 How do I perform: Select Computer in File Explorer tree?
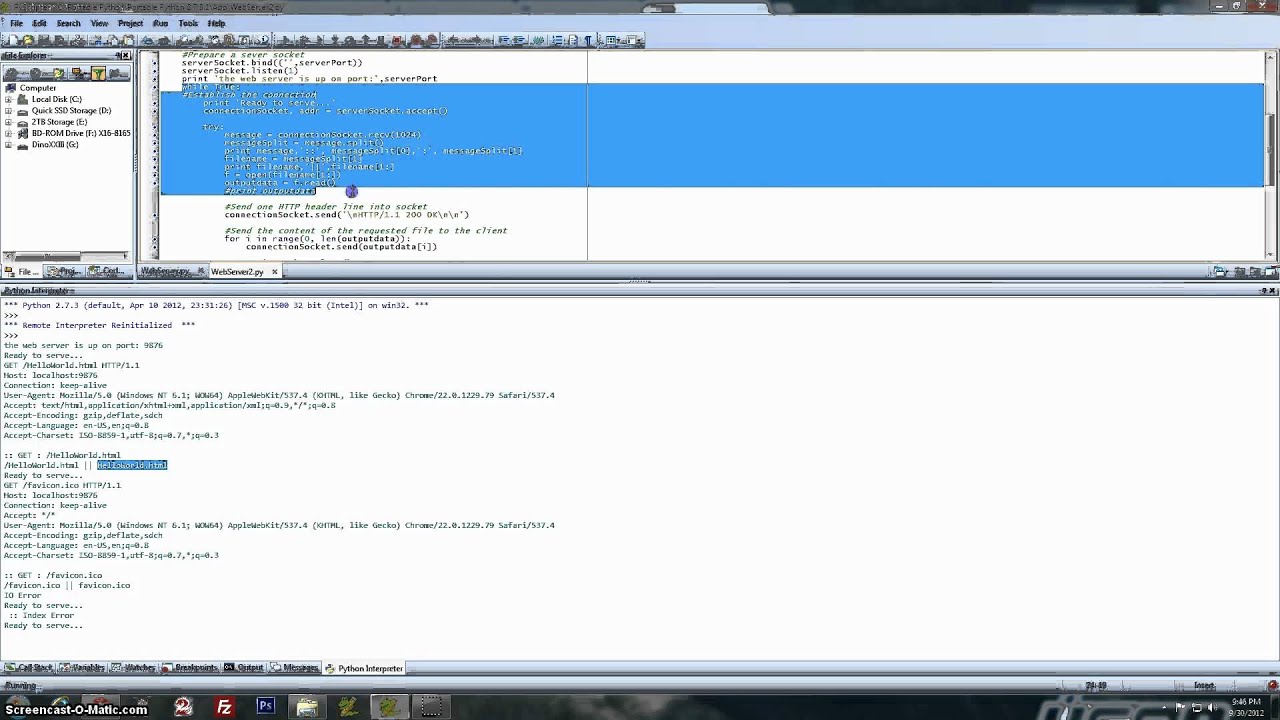[x=38, y=88]
